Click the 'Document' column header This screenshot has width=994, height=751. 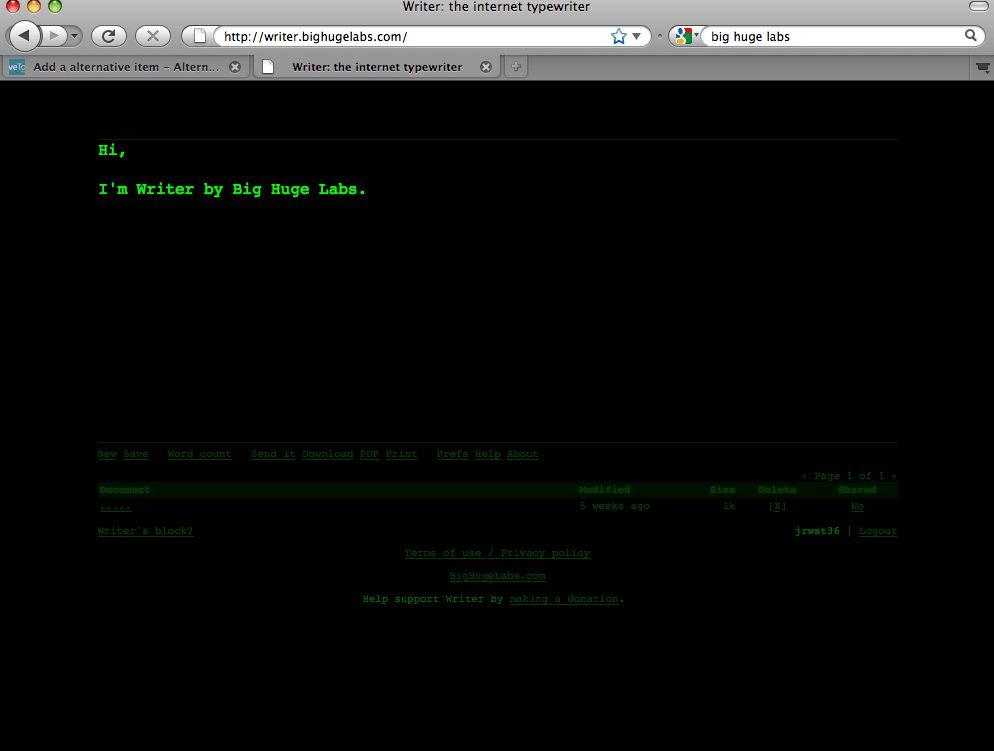tap(125, 490)
